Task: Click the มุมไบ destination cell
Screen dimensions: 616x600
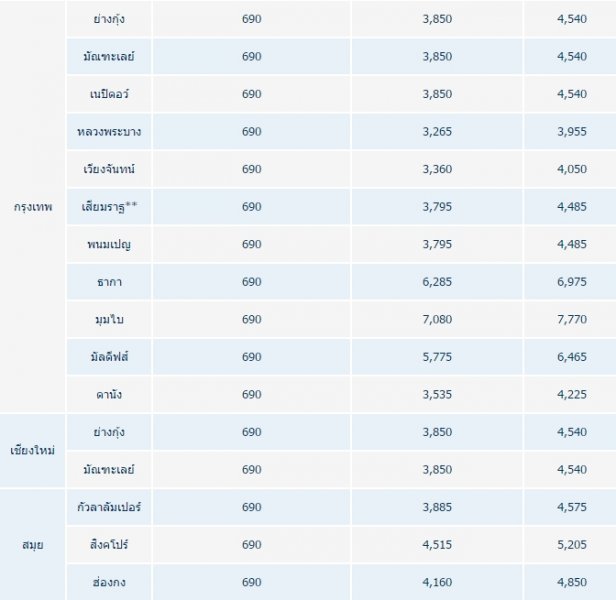Action: [110, 319]
